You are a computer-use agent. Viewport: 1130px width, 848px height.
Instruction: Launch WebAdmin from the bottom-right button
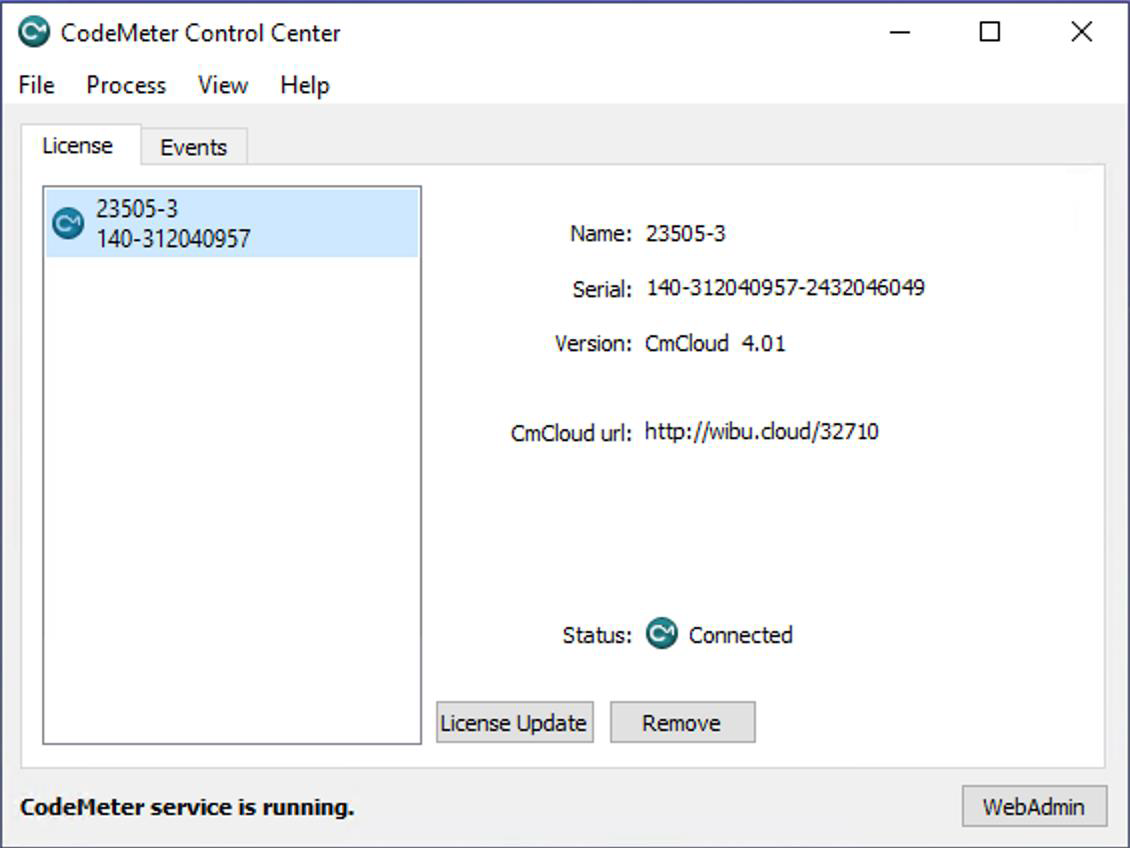1033,806
